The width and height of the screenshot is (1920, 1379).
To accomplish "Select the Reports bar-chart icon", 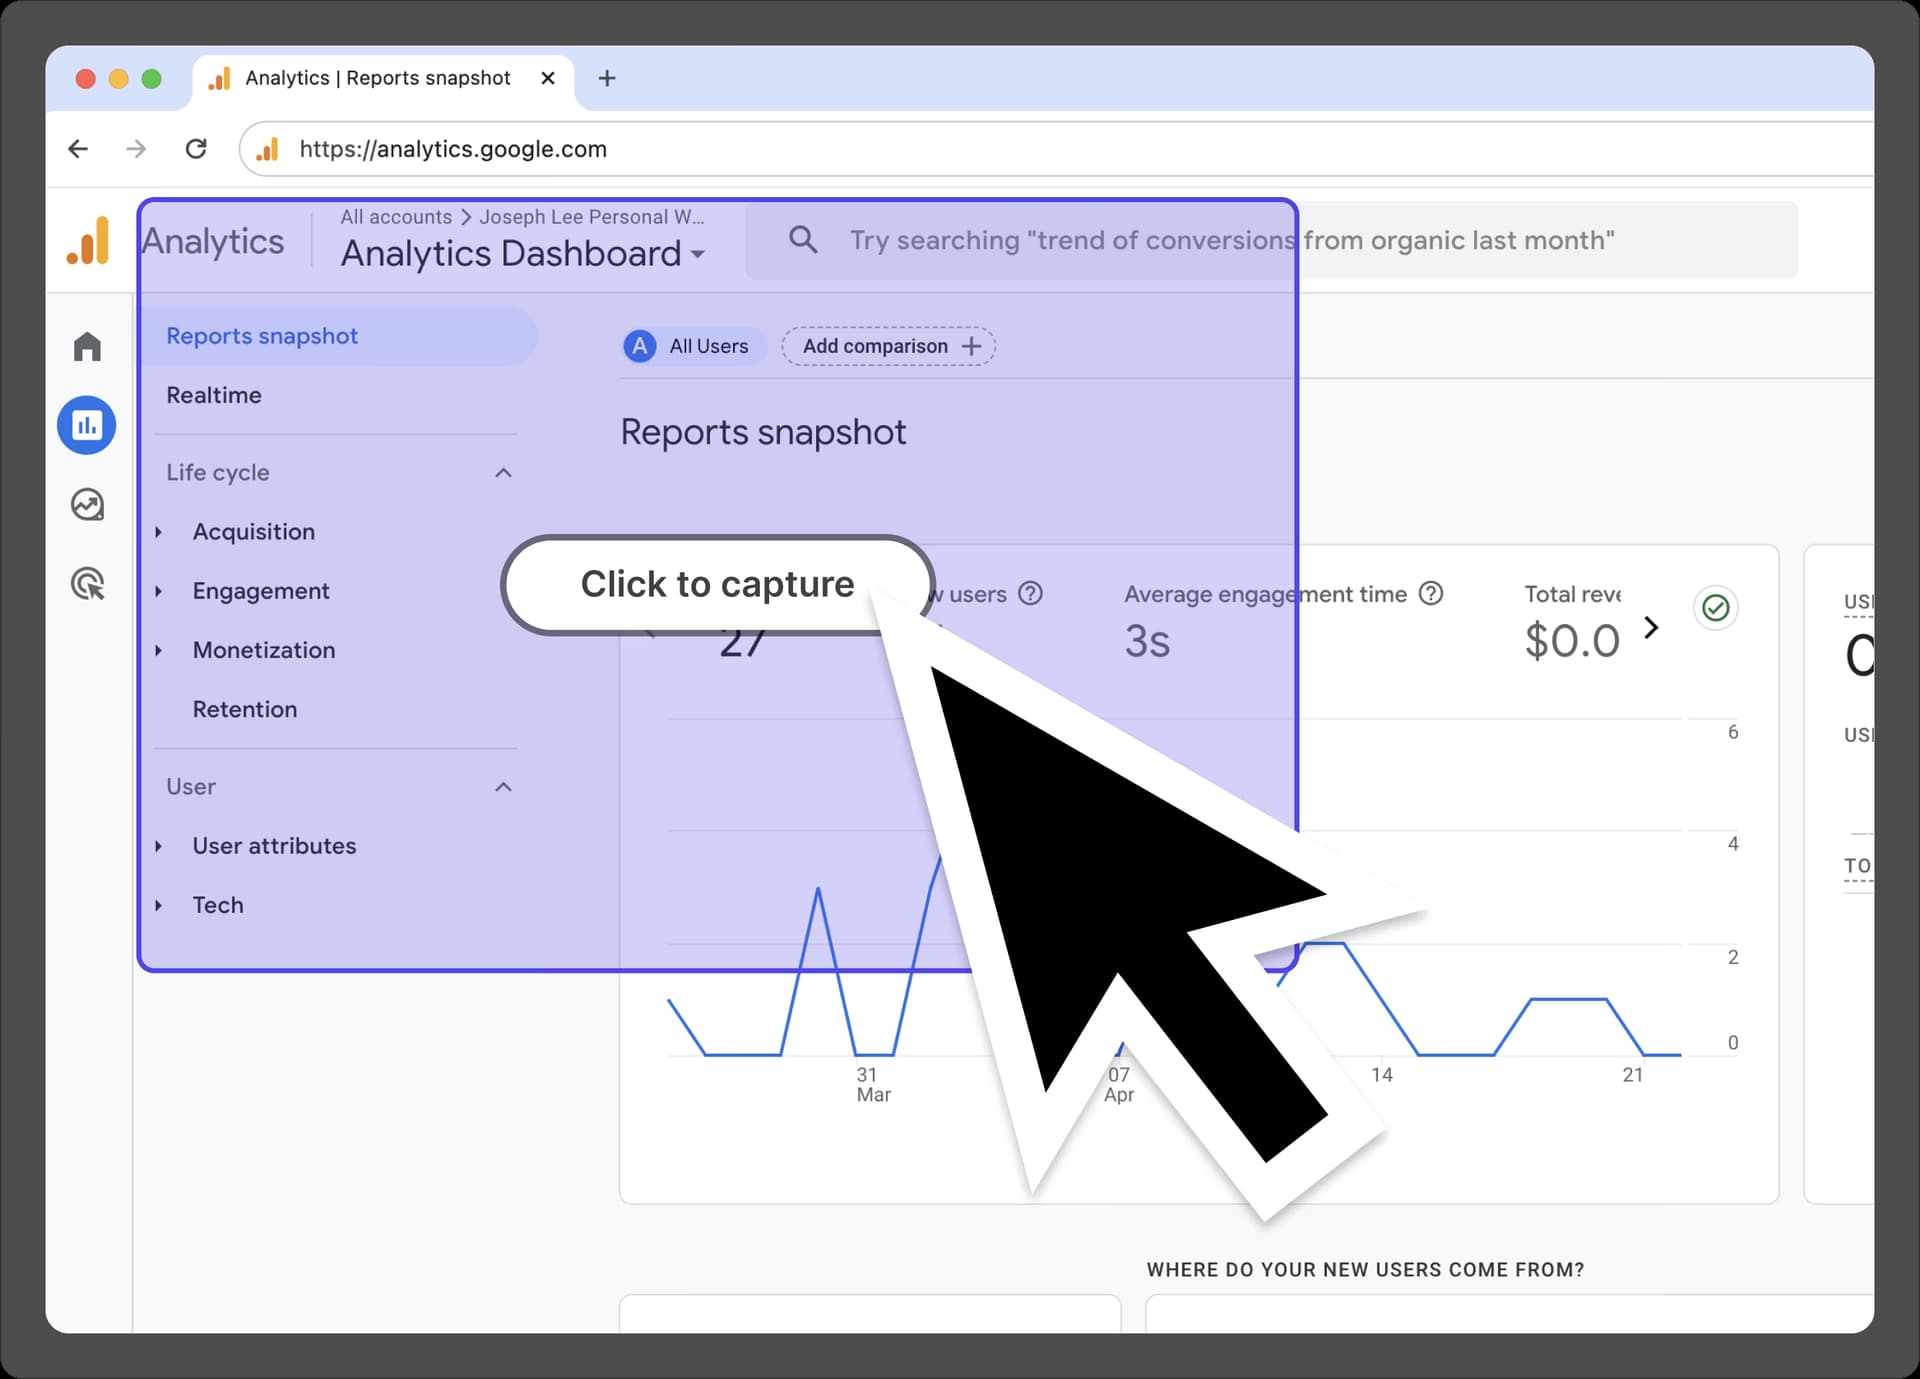I will point(87,426).
